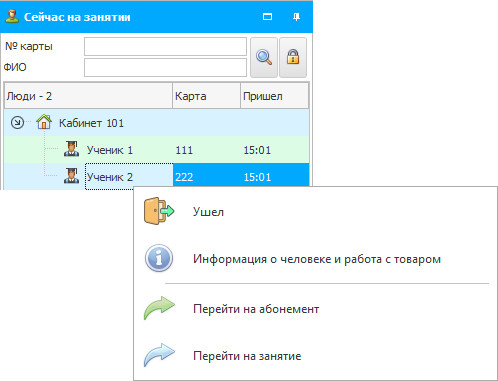This screenshot has height=381, width=498.
Task: Click the student icon of Ученик 2
Action: tap(71, 176)
